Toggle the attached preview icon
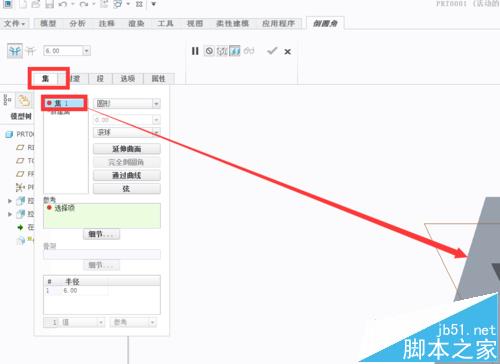Image resolution: width=500 pixels, height=364 pixels. tap(234, 51)
